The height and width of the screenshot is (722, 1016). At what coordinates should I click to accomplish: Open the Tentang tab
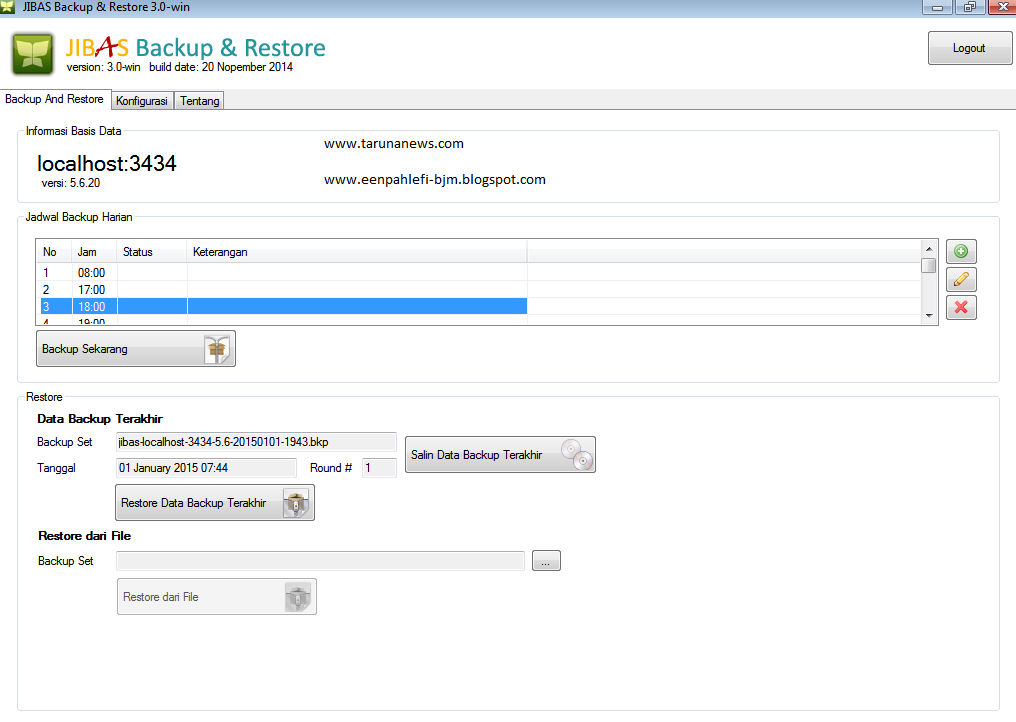pos(198,100)
